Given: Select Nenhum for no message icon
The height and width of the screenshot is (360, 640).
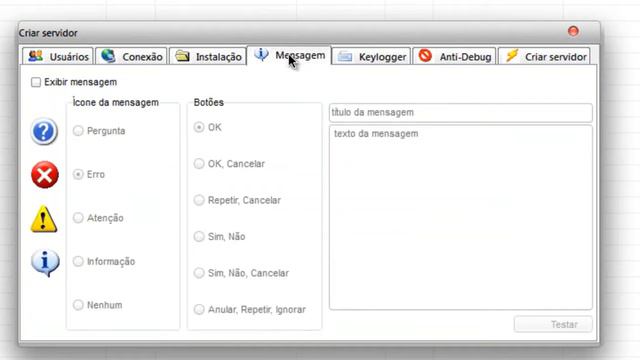Looking at the screenshot, I should 78,305.
